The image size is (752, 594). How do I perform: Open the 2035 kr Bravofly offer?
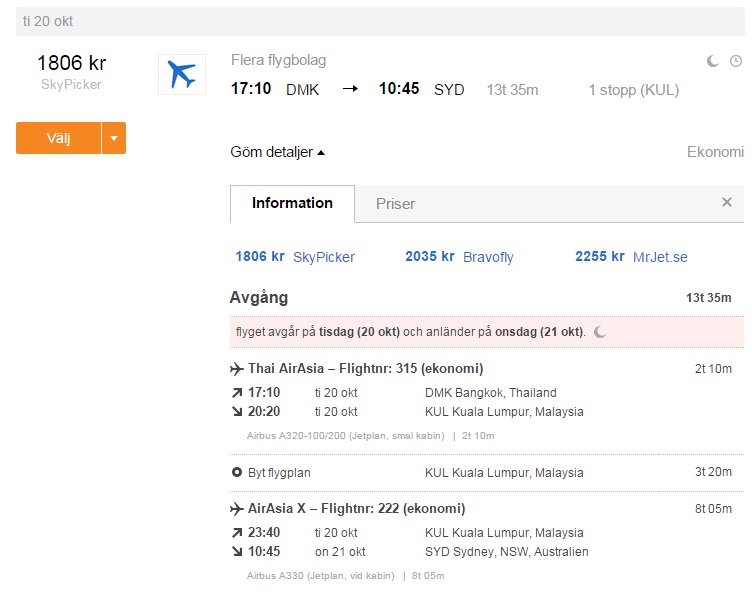[459, 257]
